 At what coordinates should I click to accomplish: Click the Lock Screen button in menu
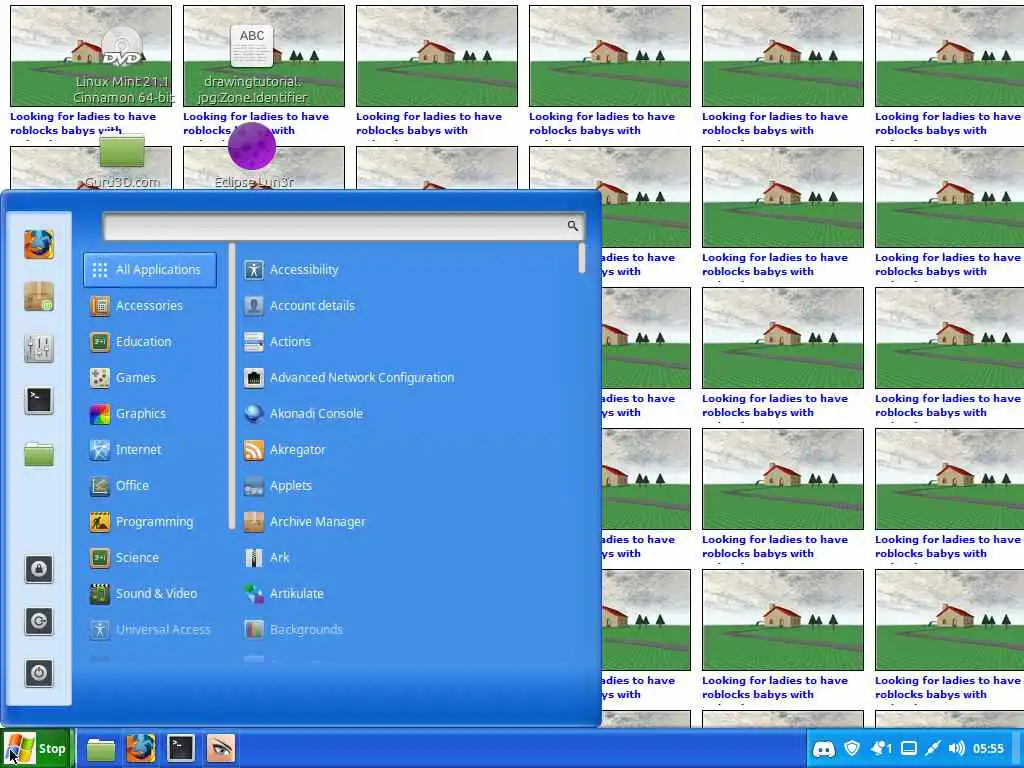coord(39,569)
